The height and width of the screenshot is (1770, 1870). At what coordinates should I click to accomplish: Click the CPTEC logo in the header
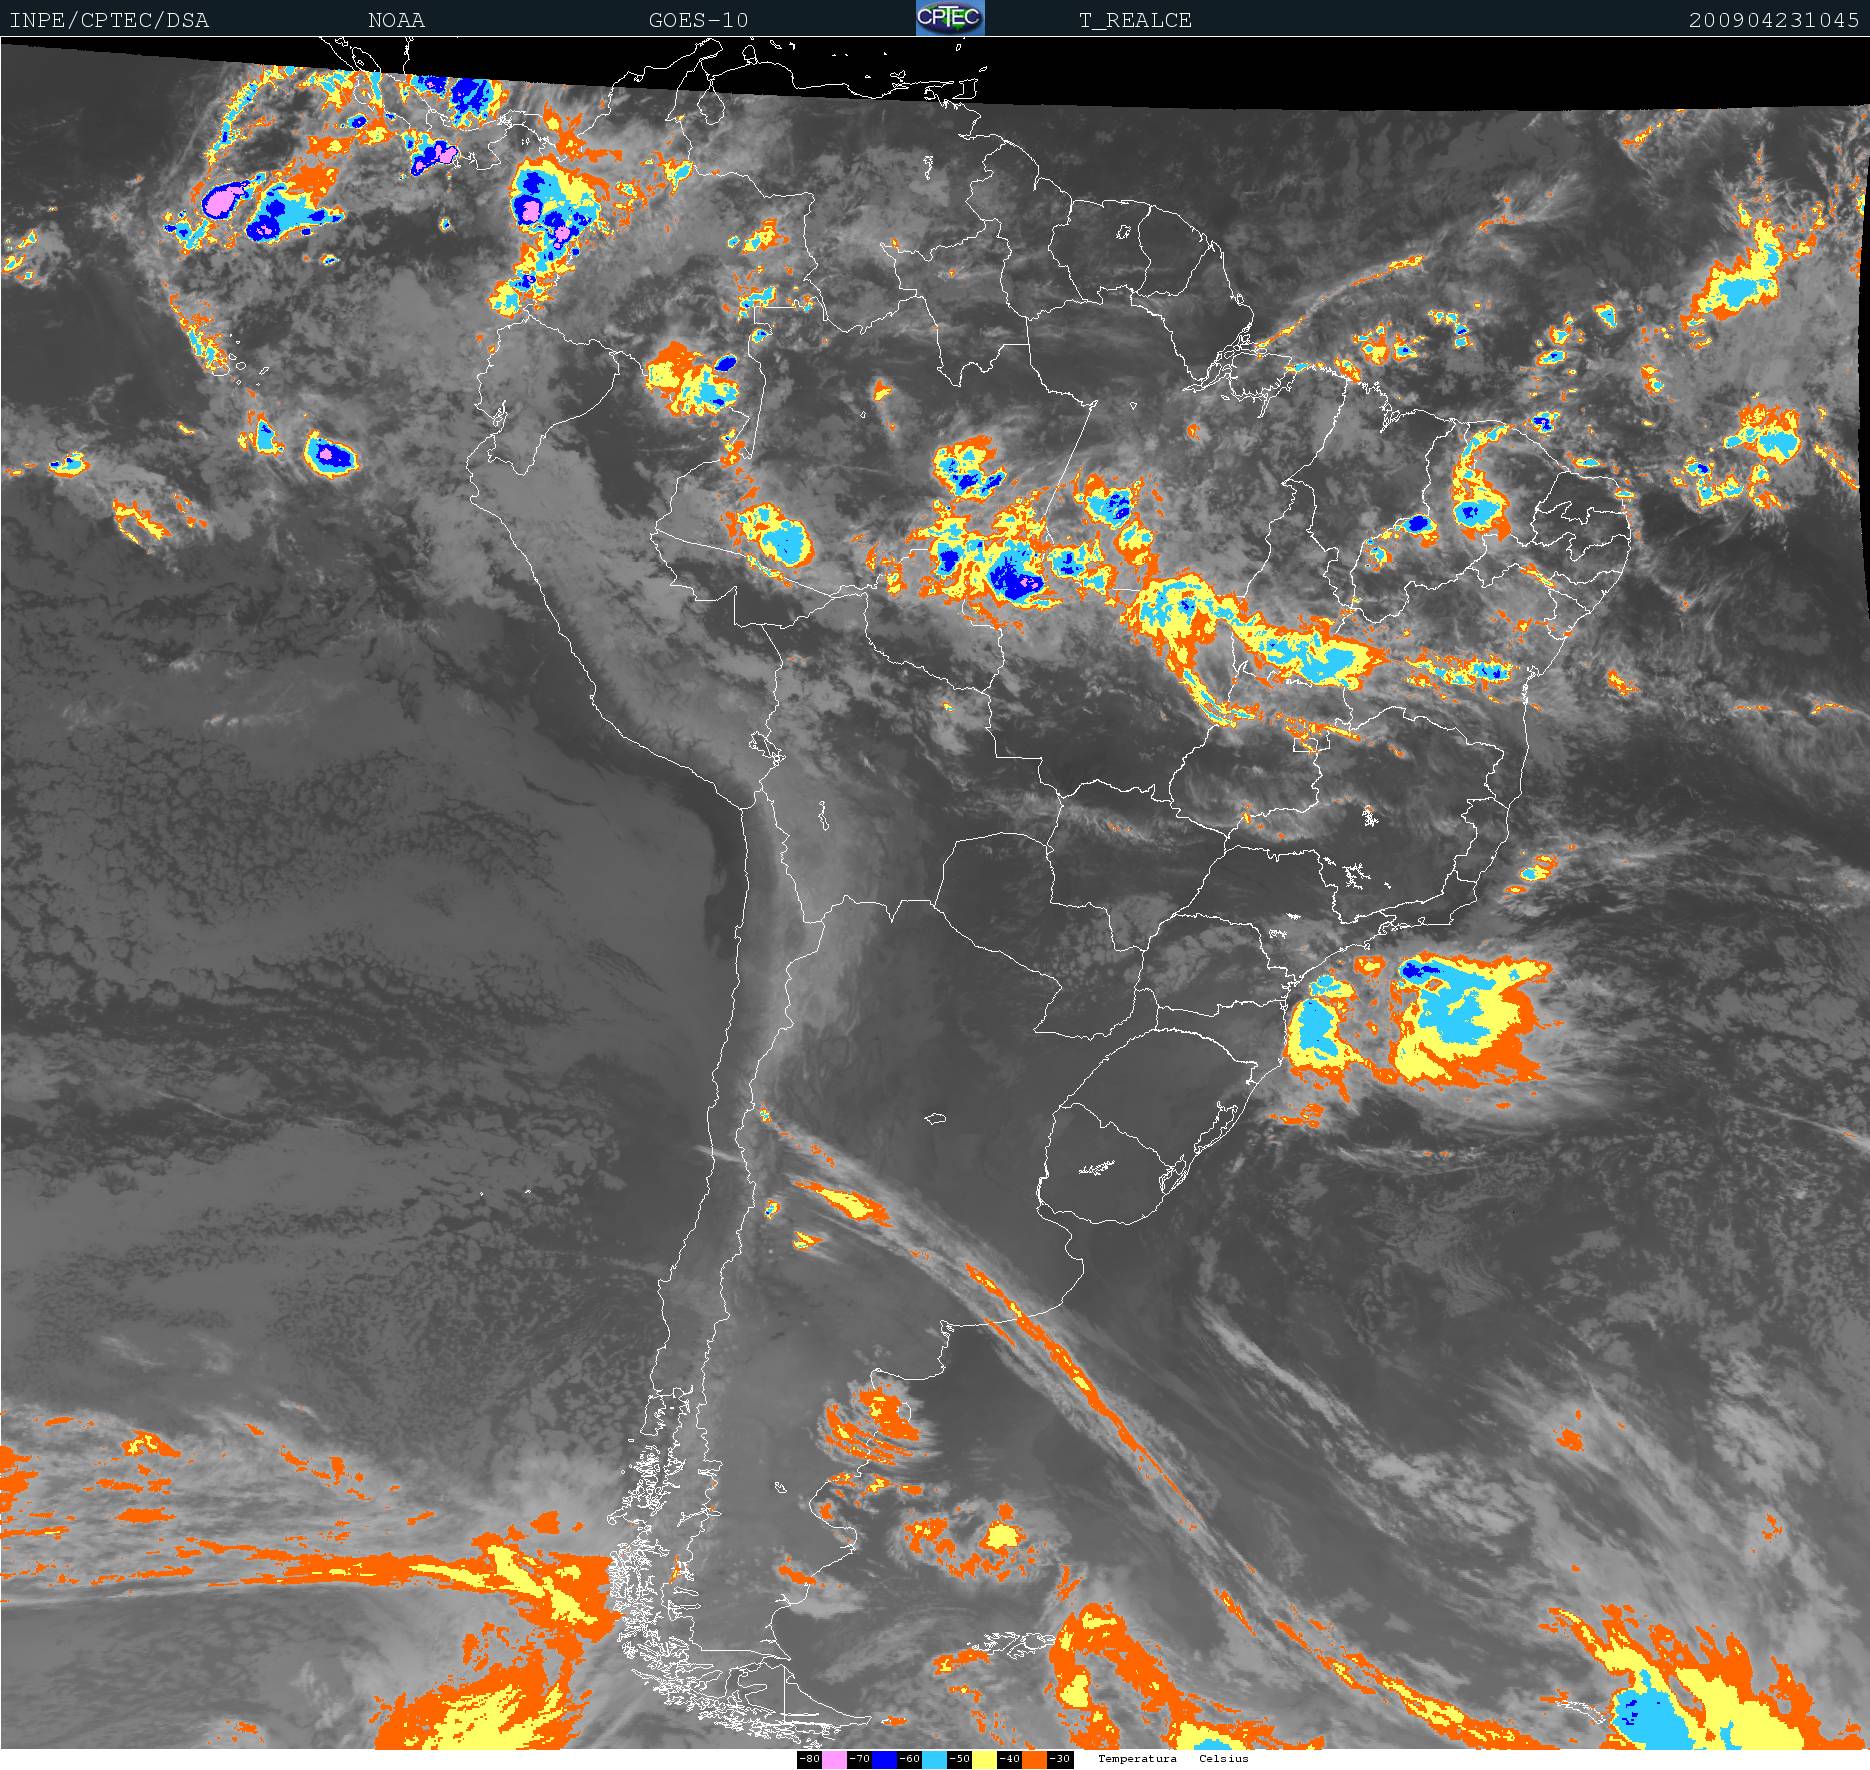(950, 18)
